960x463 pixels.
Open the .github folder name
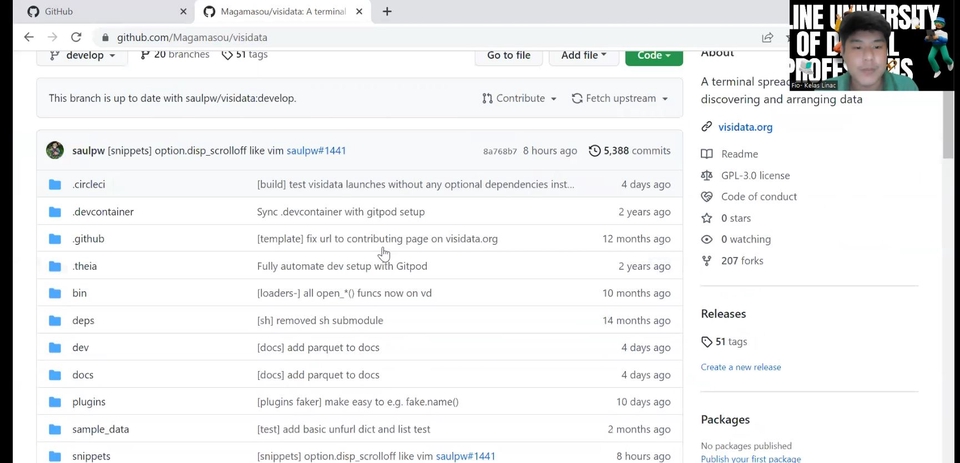point(88,239)
